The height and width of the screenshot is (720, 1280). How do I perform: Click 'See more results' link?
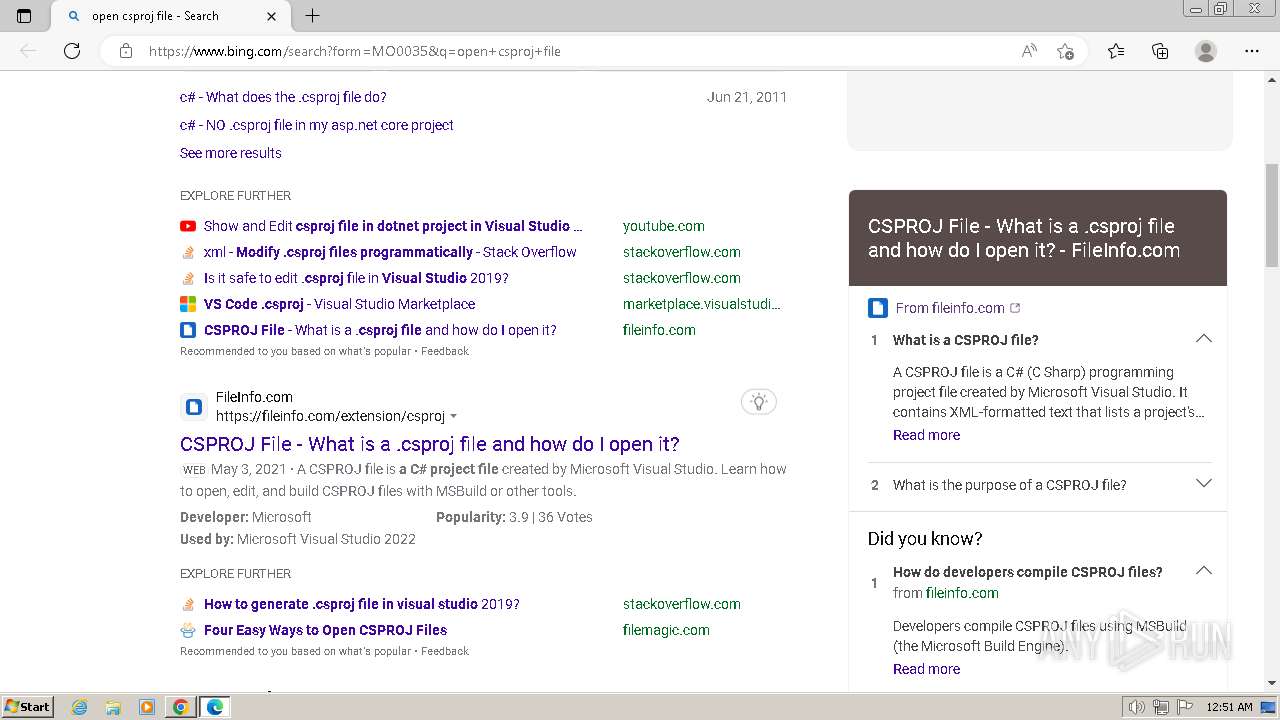point(231,153)
